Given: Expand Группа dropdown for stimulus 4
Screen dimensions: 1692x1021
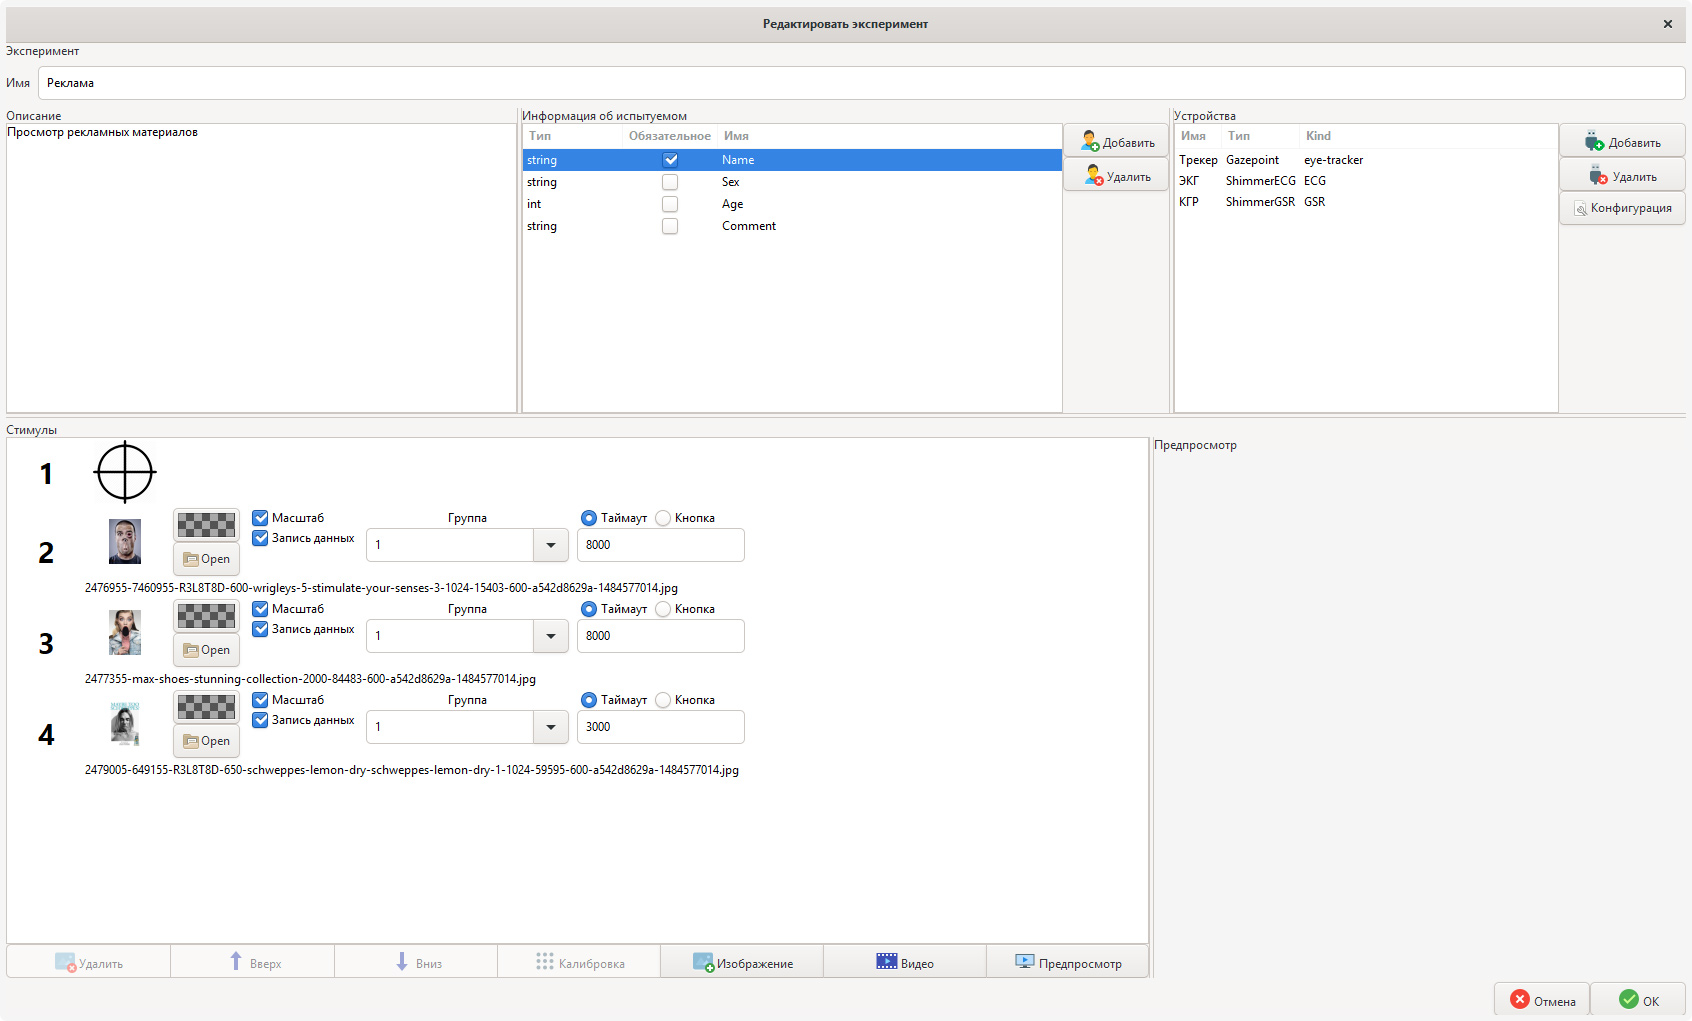Looking at the screenshot, I should click(x=551, y=727).
